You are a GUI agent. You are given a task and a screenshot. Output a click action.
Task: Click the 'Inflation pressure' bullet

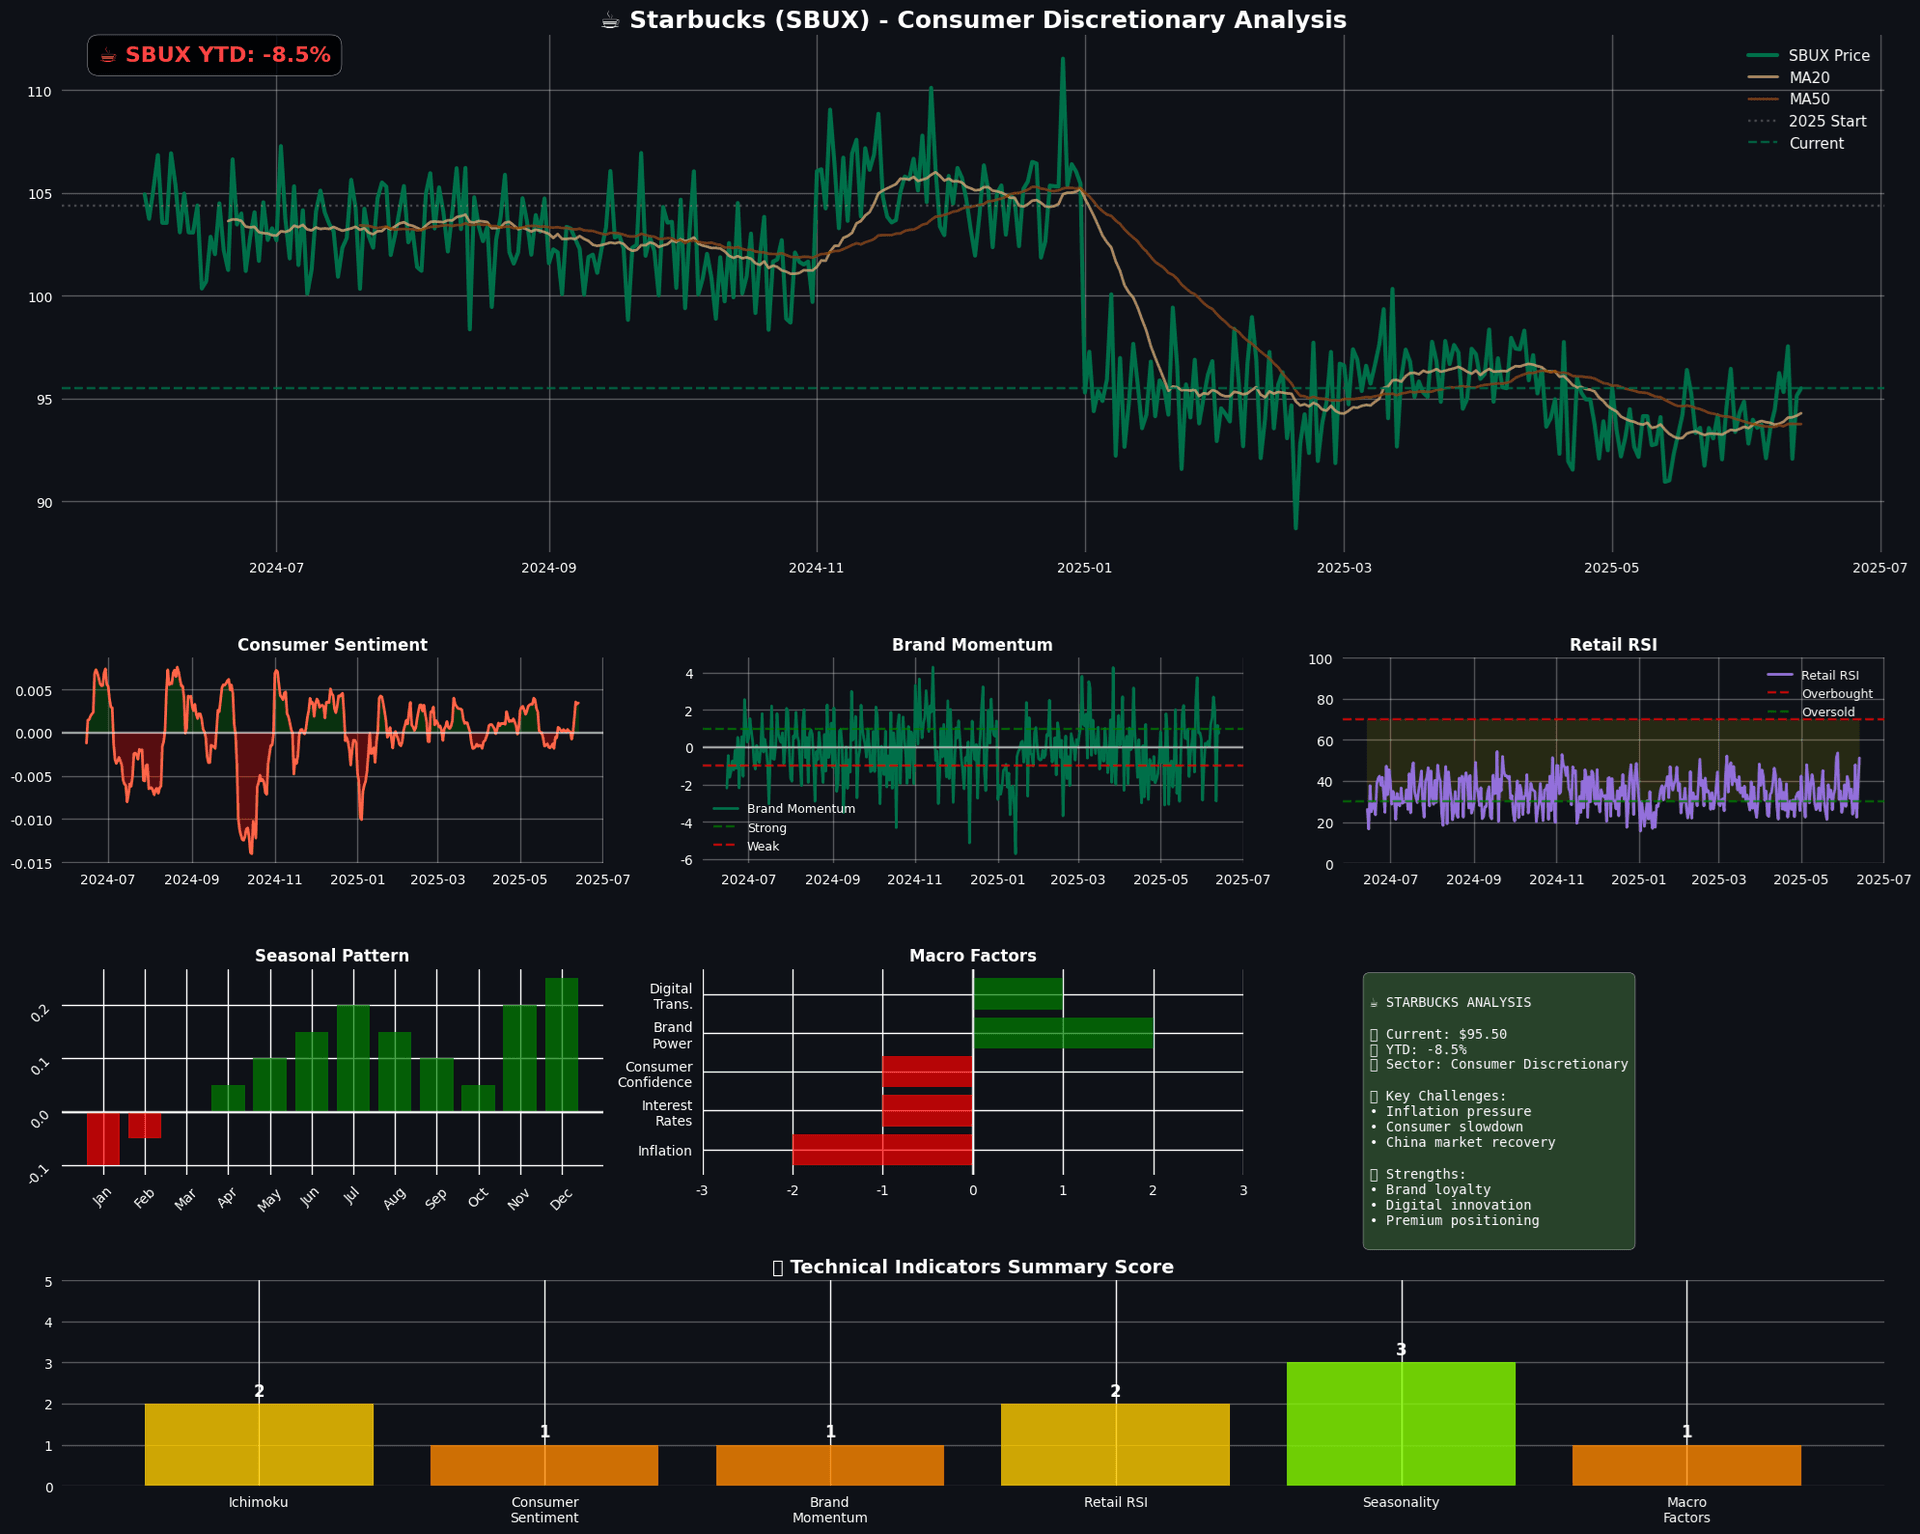click(1450, 1111)
